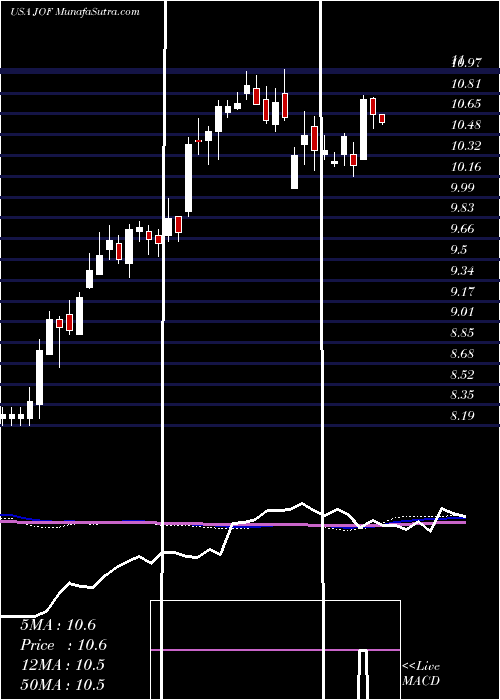This screenshot has height=700, width=500.
Task: Click the <<Live MACD label
Action: click(421, 674)
